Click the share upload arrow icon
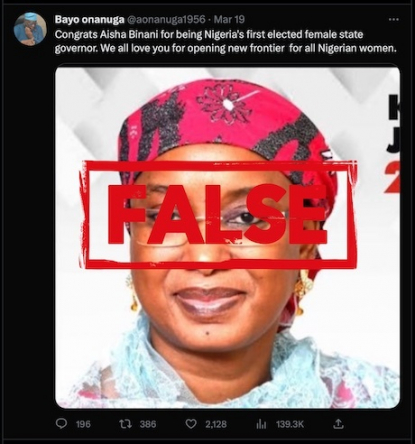This screenshot has height=444, width=415. pyautogui.click(x=338, y=424)
